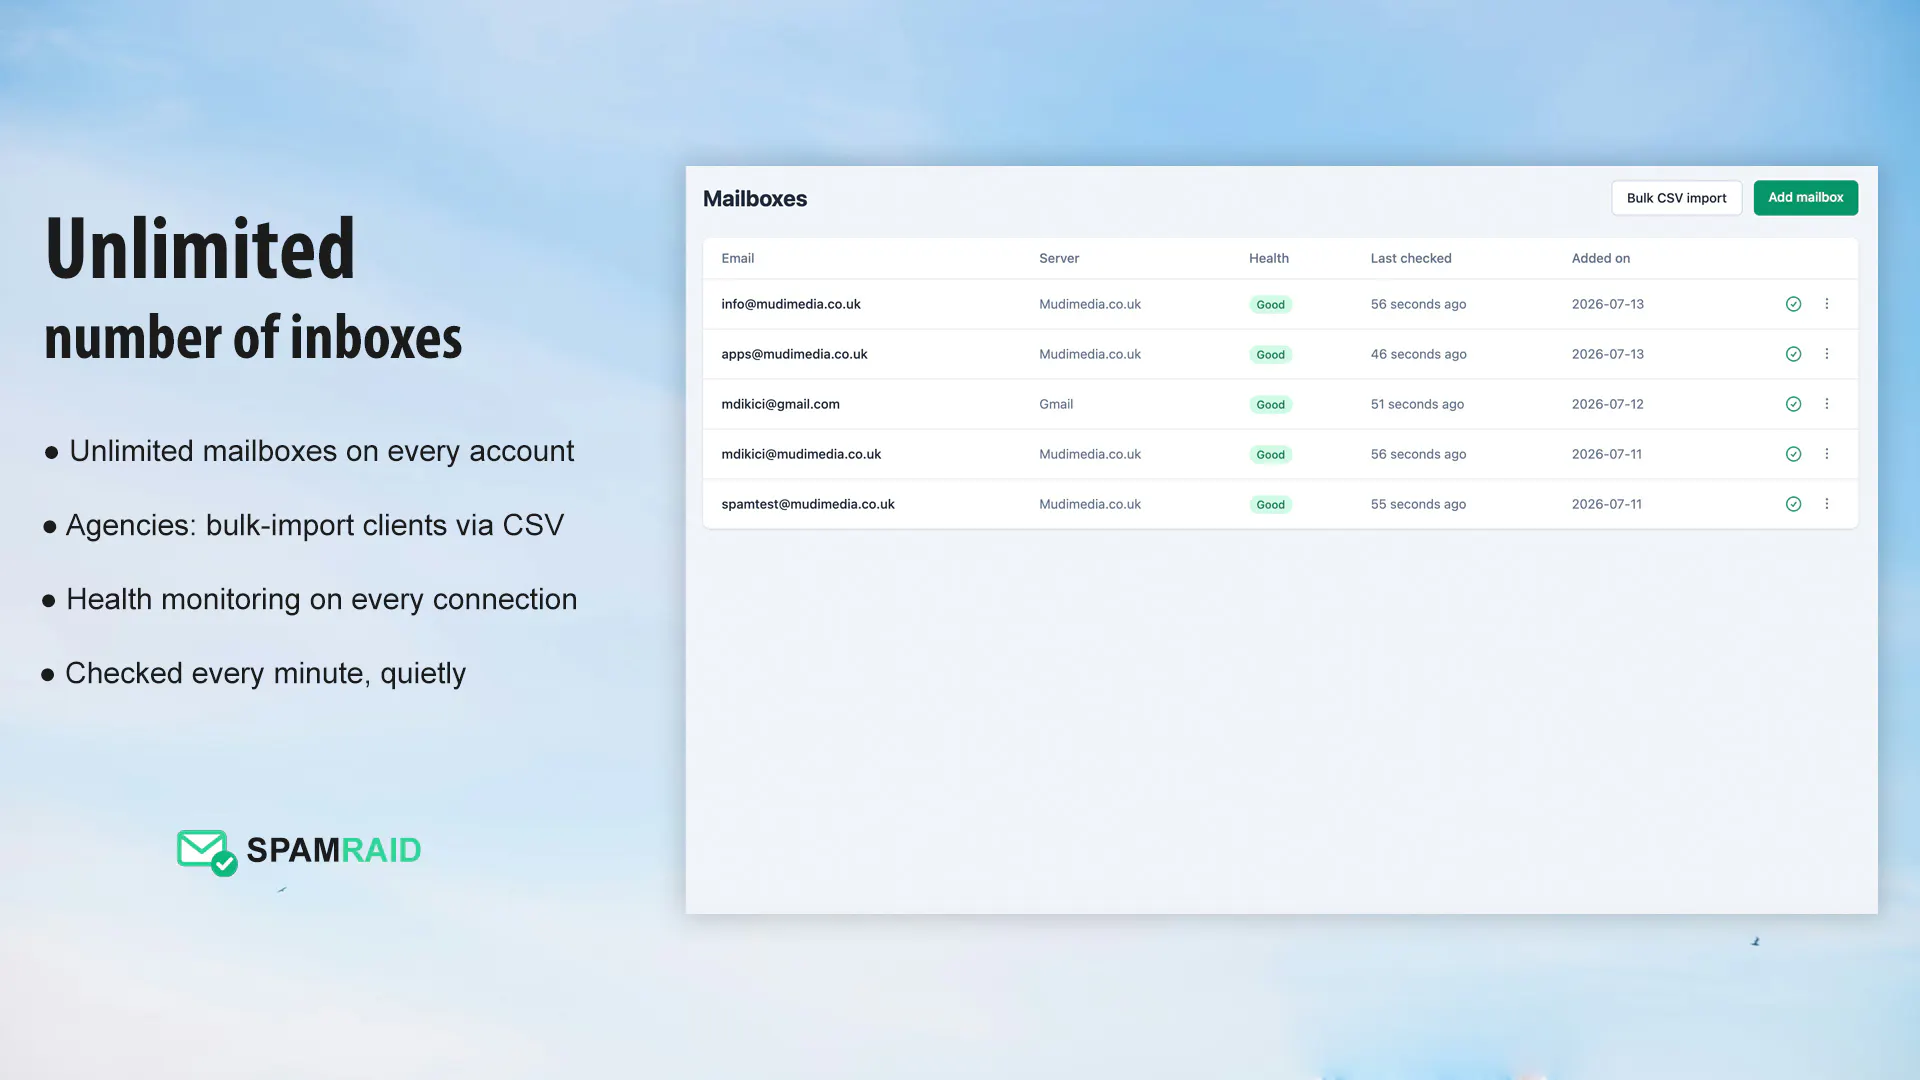Click Good health badge for spamtest@mudimedia.co.uk
This screenshot has height=1080, width=1920.
click(x=1270, y=505)
